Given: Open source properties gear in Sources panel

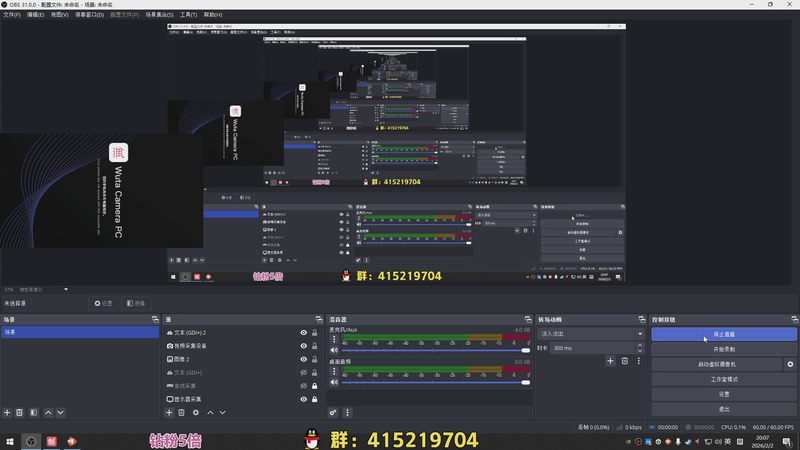Looking at the screenshot, I should pos(196,412).
